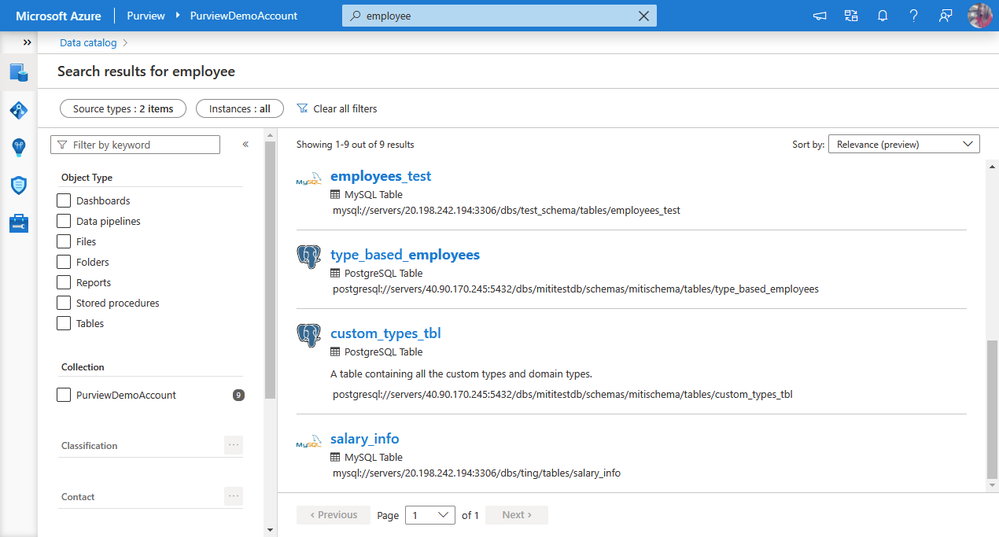This screenshot has width=999, height=537.
Task: Check the Reports object type
Action: click(x=64, y=282)
